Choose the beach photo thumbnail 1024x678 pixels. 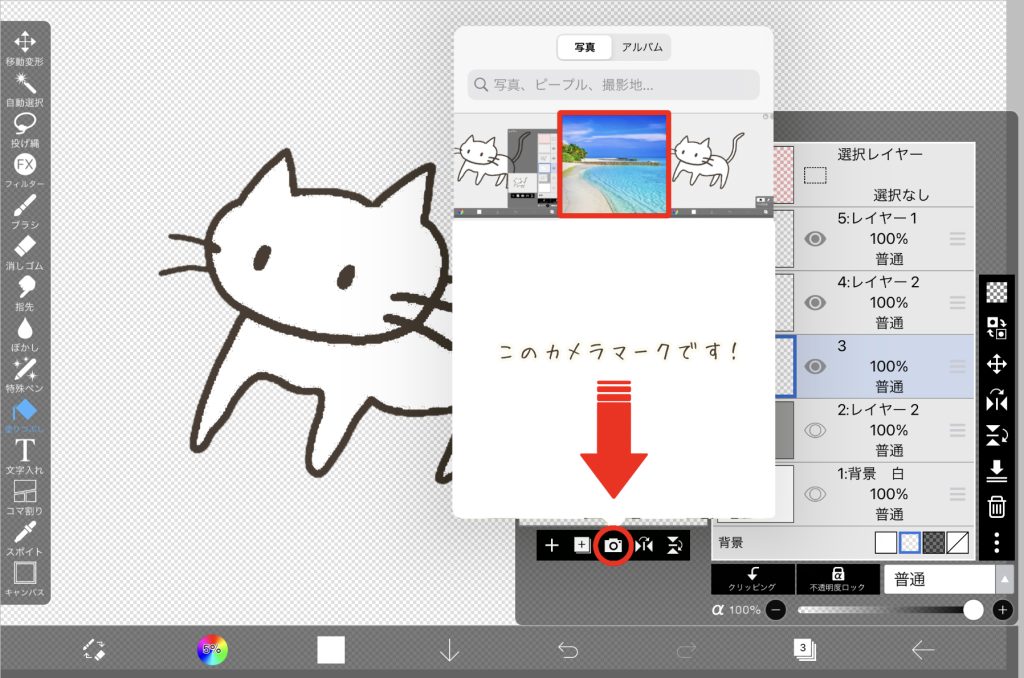(x=613, y=164)
